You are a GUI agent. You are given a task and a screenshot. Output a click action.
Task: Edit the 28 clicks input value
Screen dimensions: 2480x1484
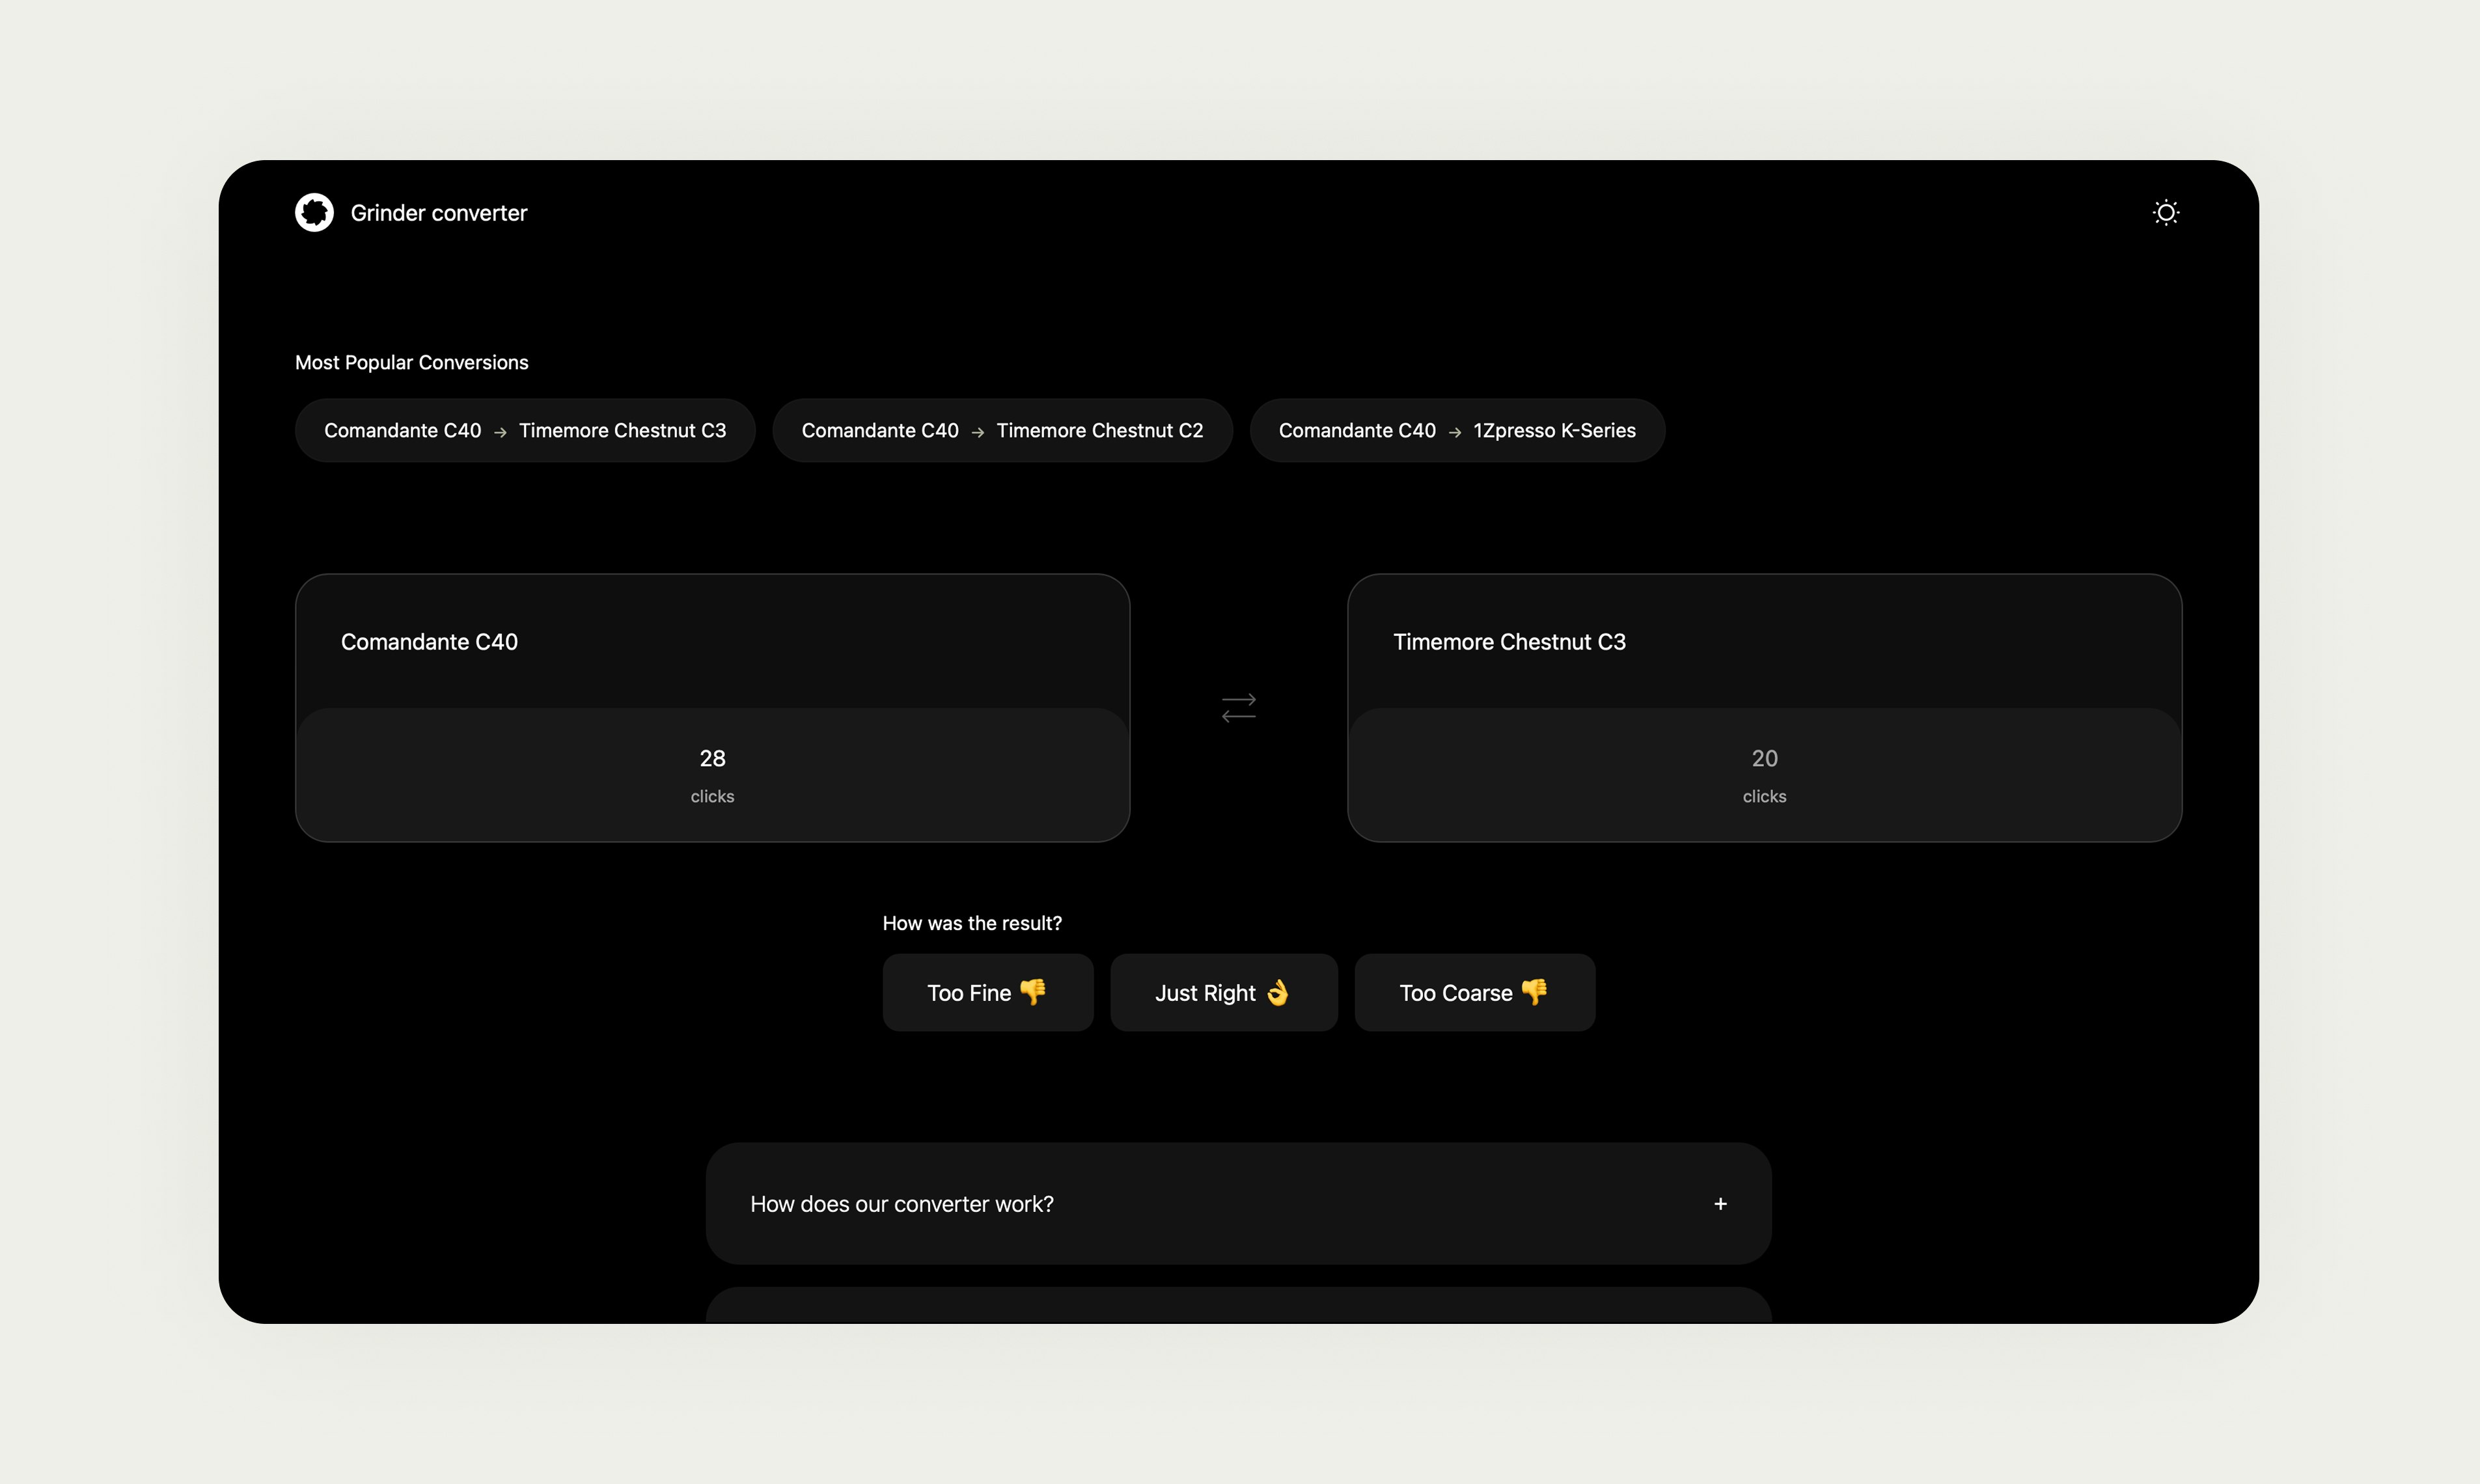pyautogui.click(x=712, y=774)
